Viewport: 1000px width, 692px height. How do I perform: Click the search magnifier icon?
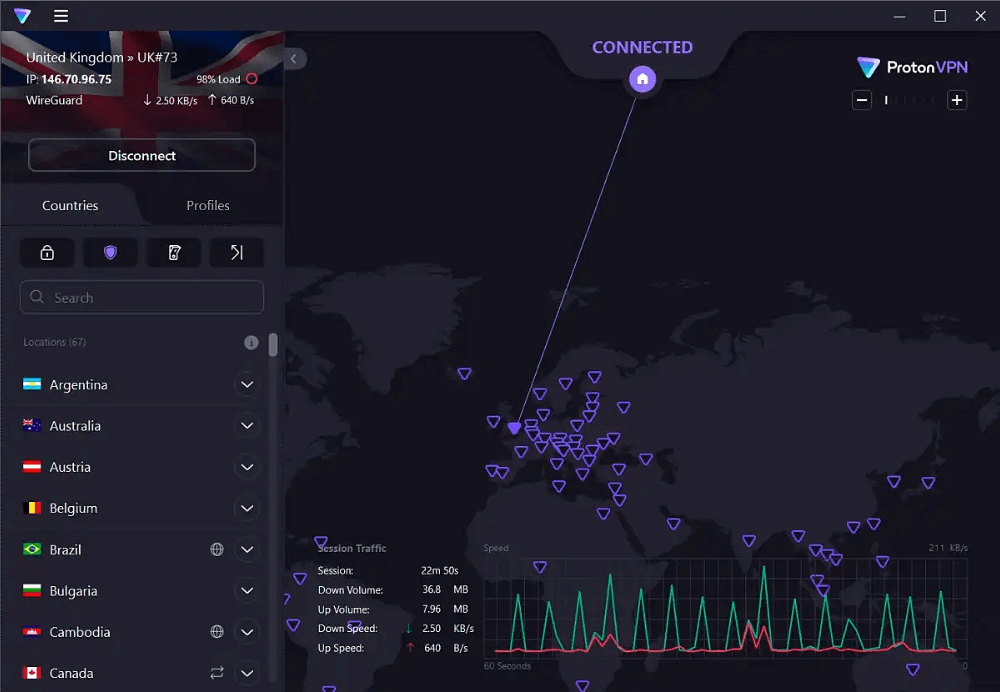pyautogui.click(x=37, y=297)
